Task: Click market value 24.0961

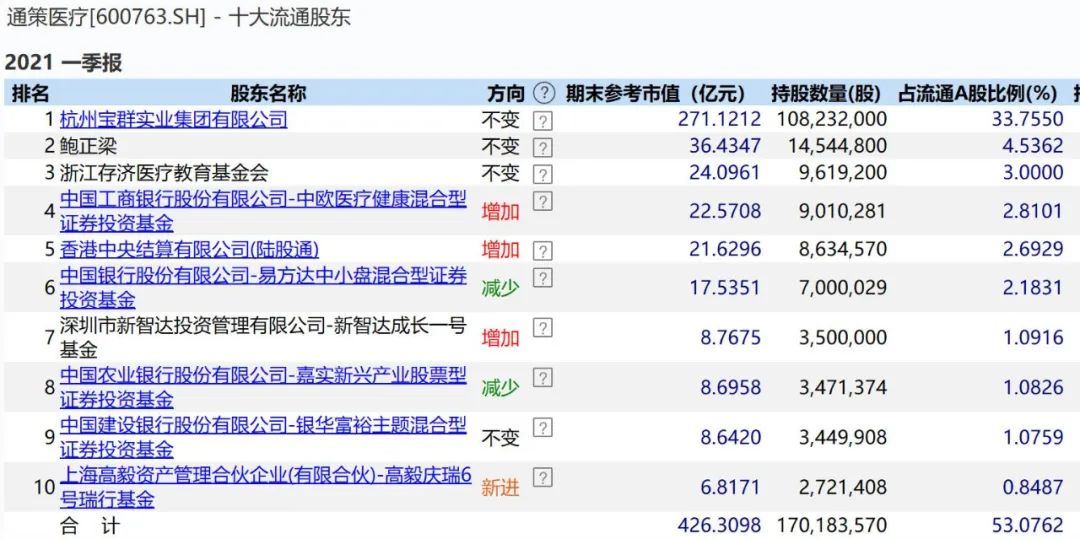Action: pos(725,172)
